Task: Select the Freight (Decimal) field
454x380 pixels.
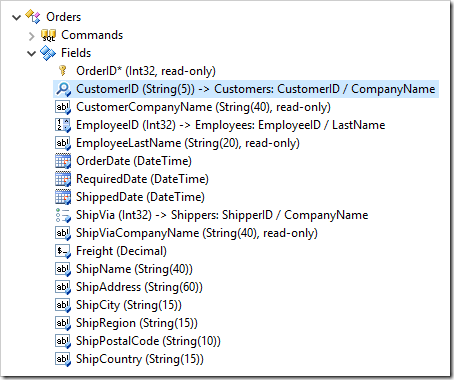Action: coord(121,251)
